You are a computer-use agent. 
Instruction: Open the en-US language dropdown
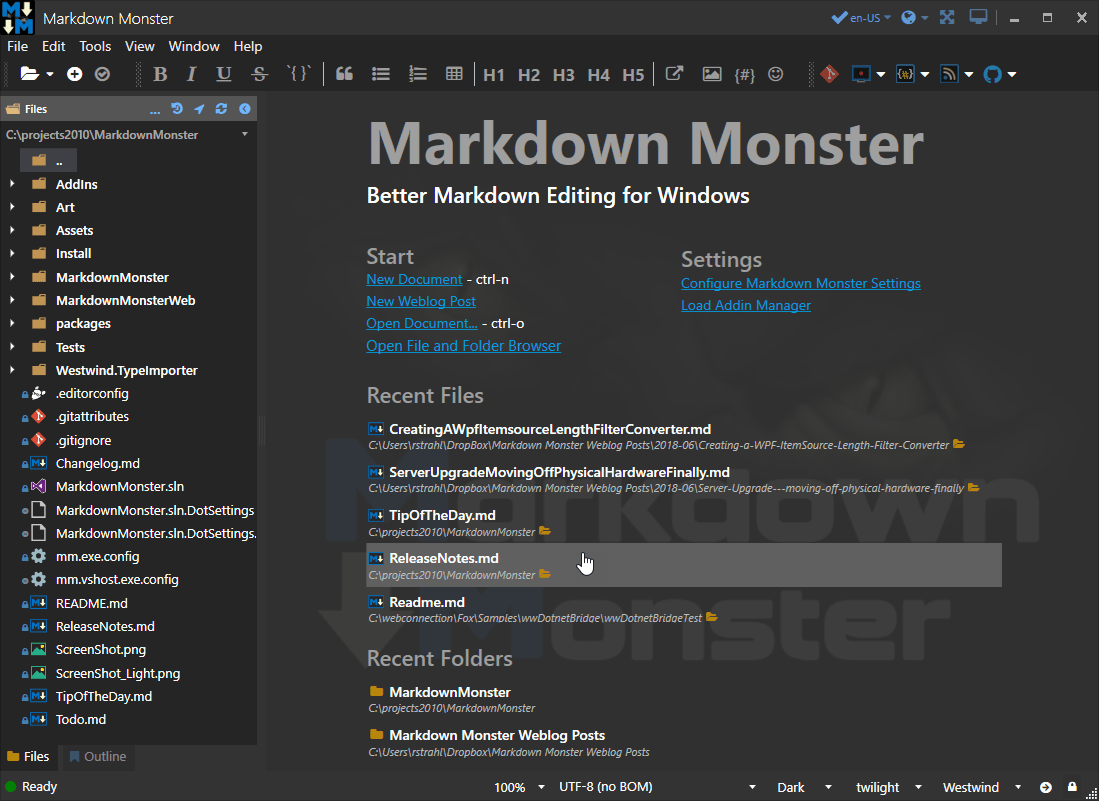point(860,17)
